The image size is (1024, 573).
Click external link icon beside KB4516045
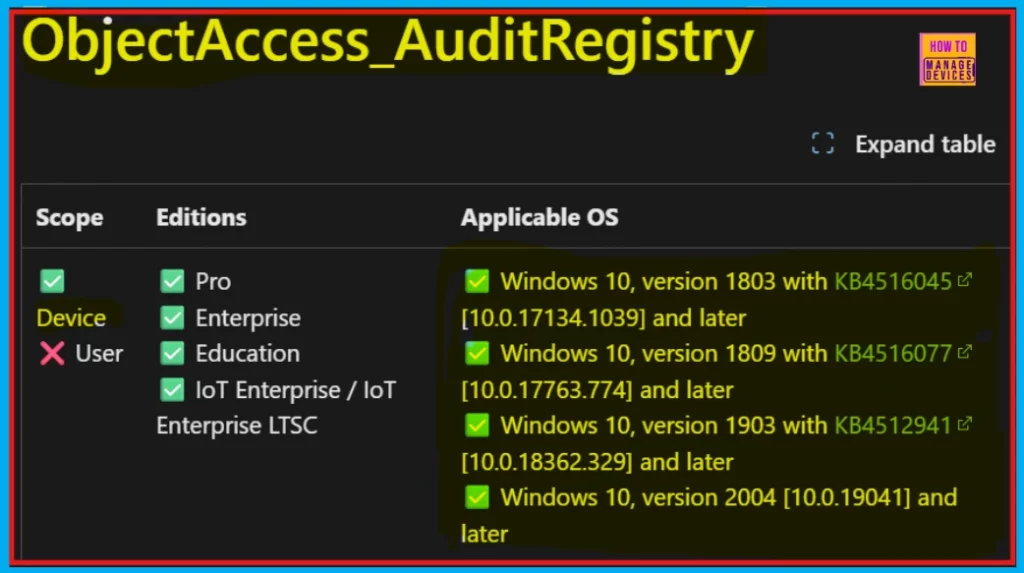click(x=965, y=280)
